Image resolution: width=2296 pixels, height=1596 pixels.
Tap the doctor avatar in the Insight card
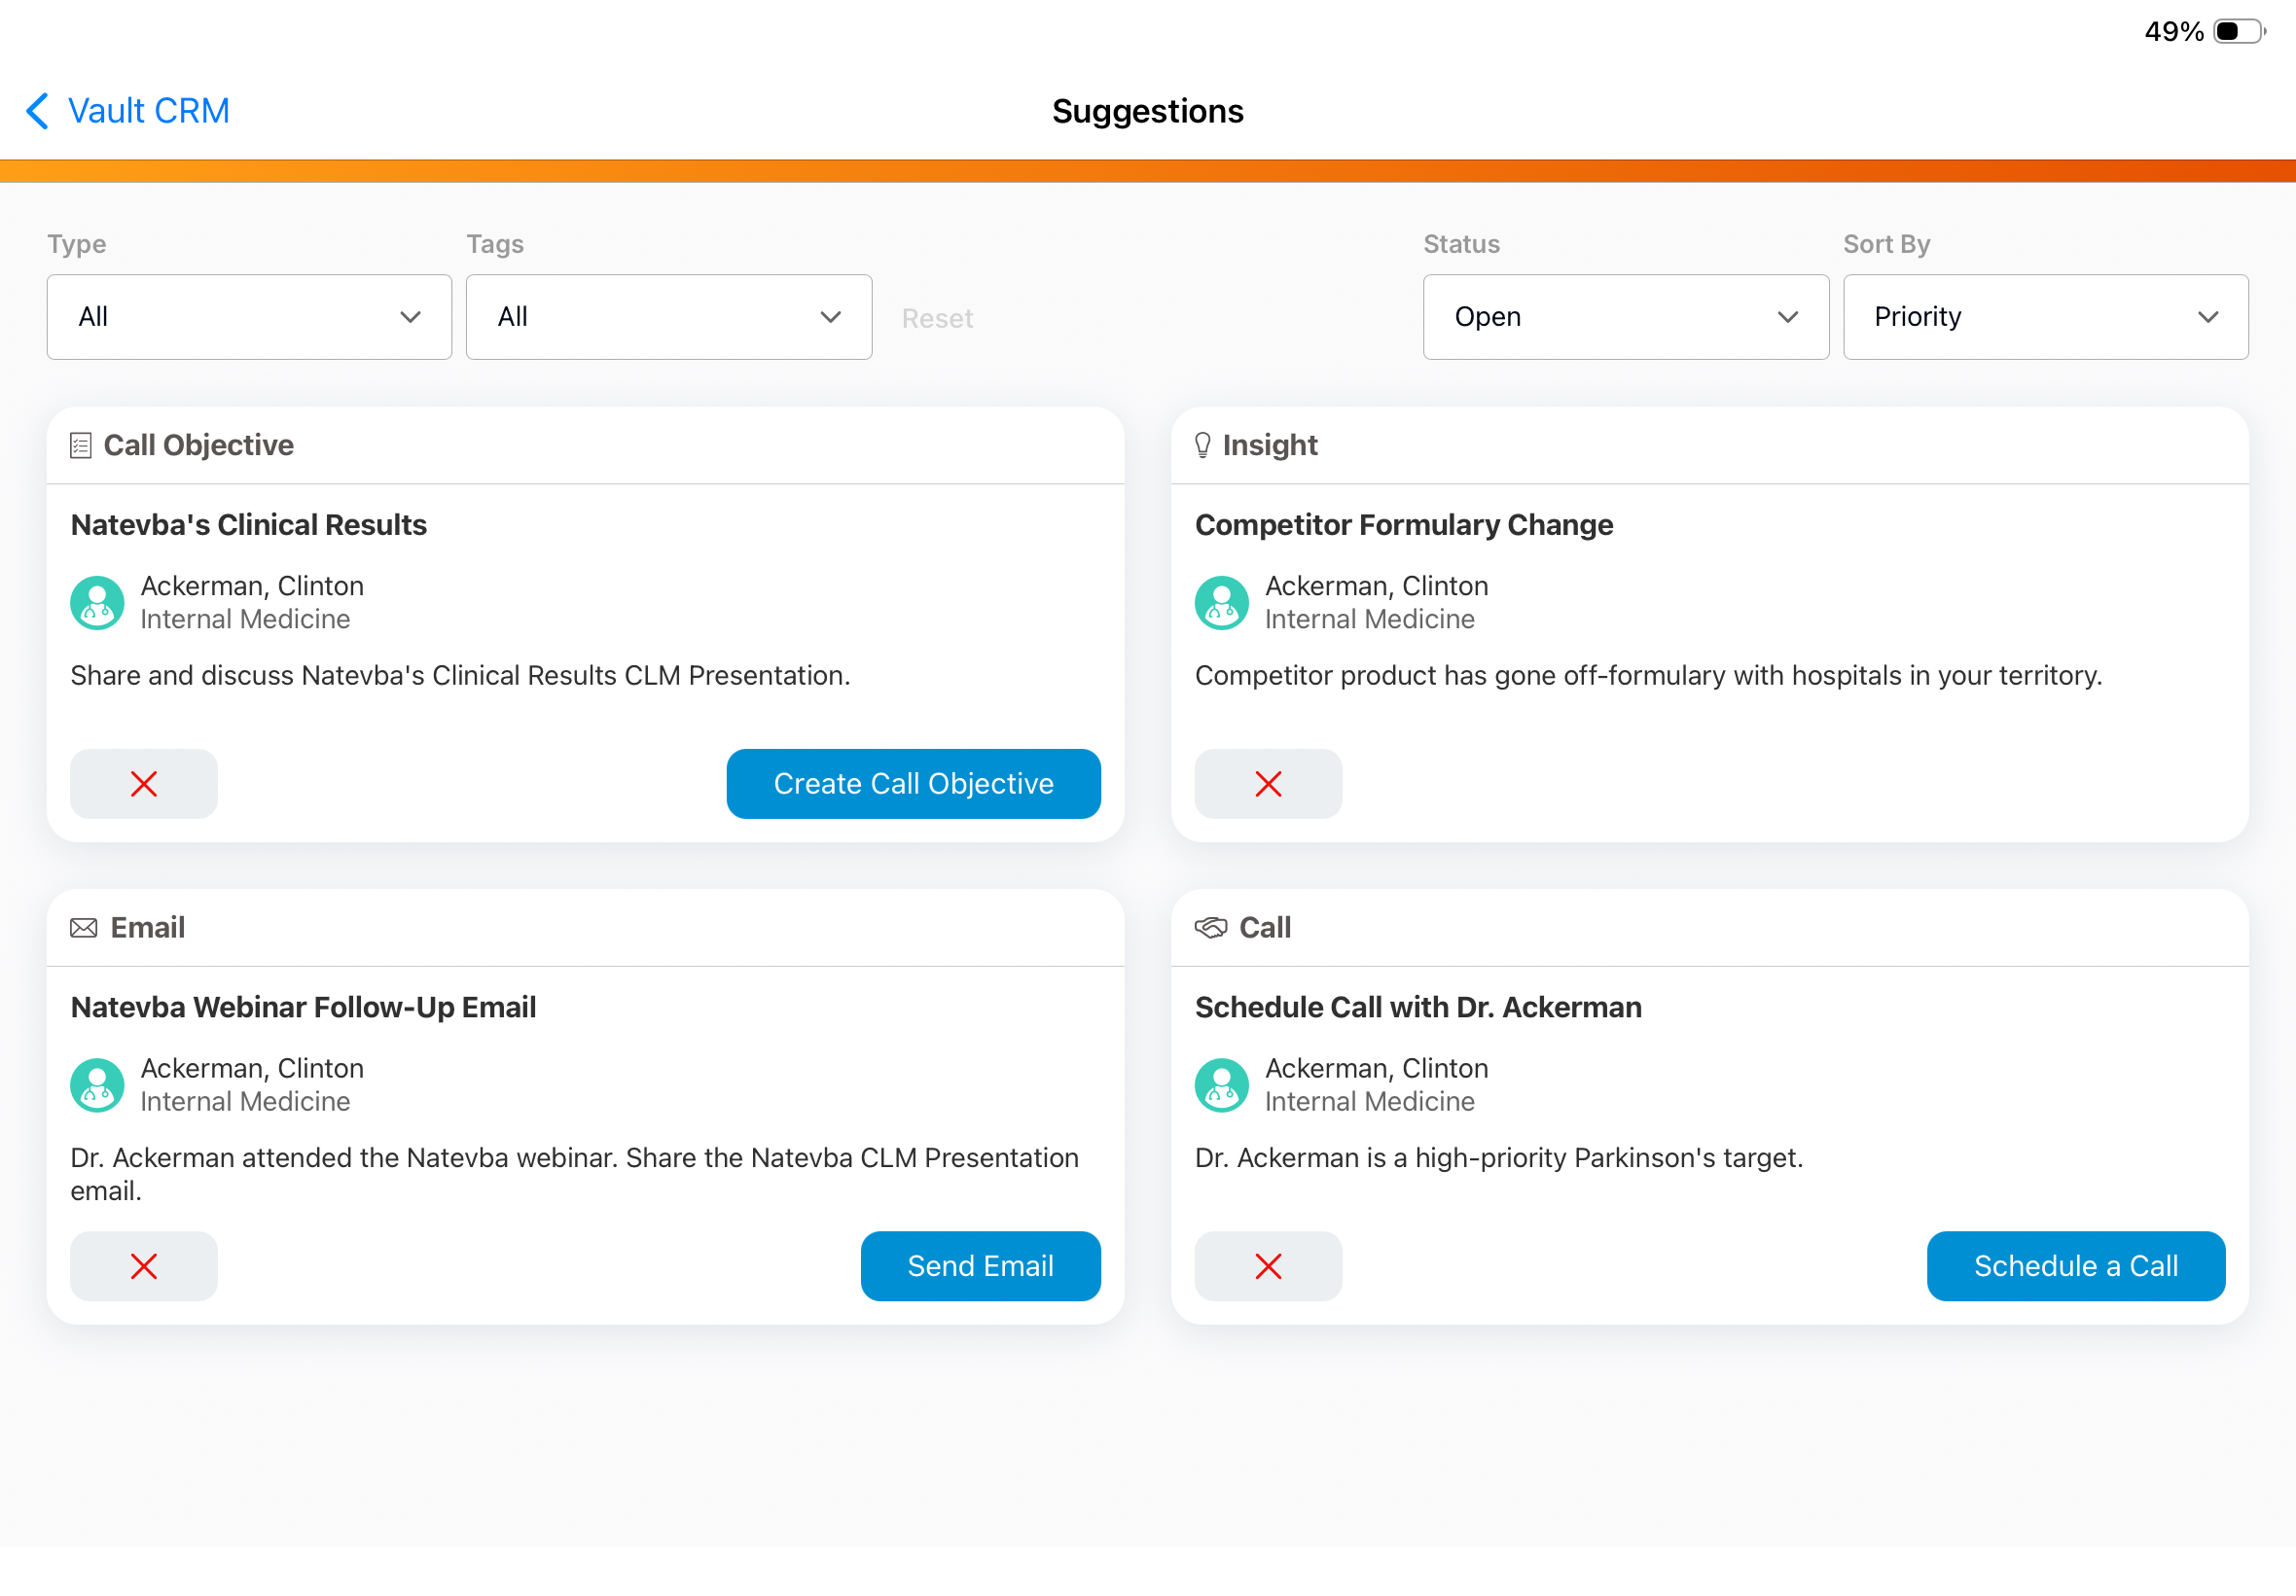1221,603
